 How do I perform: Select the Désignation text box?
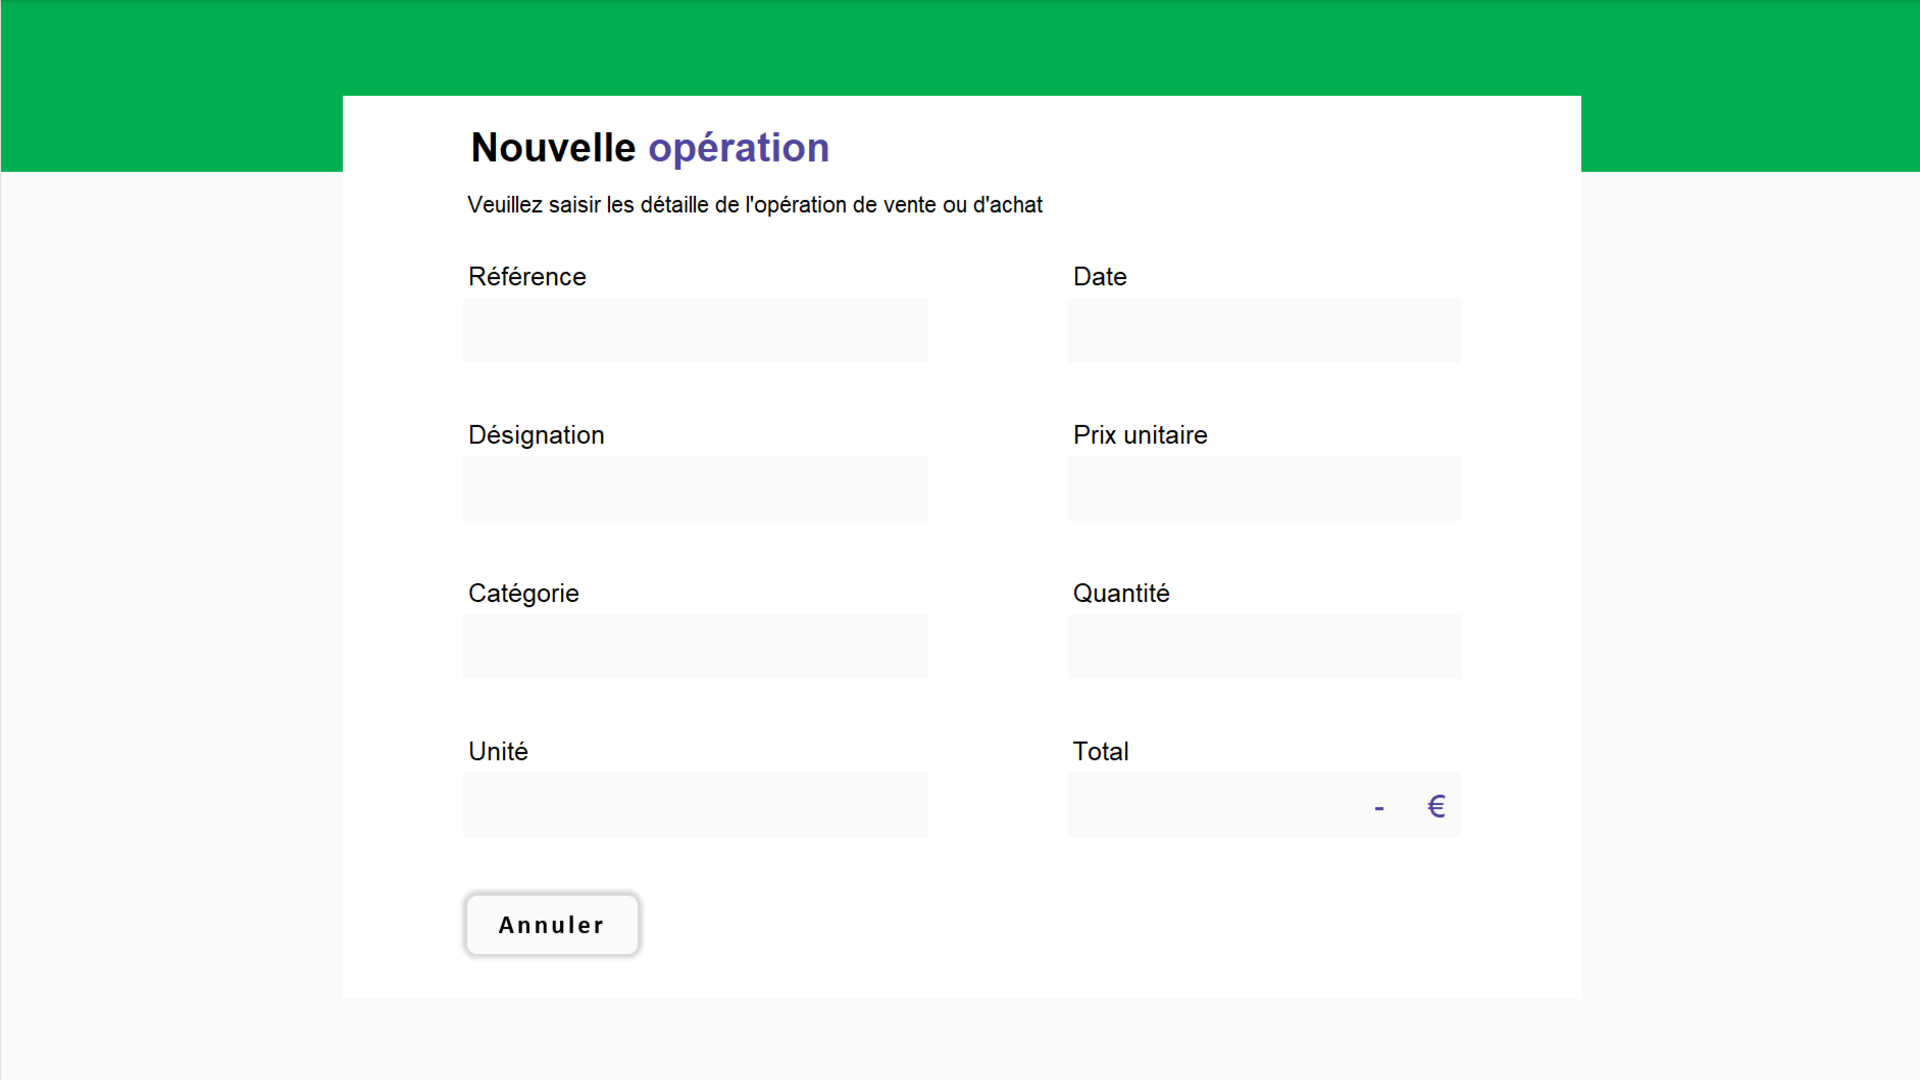[x=695, y=488]
